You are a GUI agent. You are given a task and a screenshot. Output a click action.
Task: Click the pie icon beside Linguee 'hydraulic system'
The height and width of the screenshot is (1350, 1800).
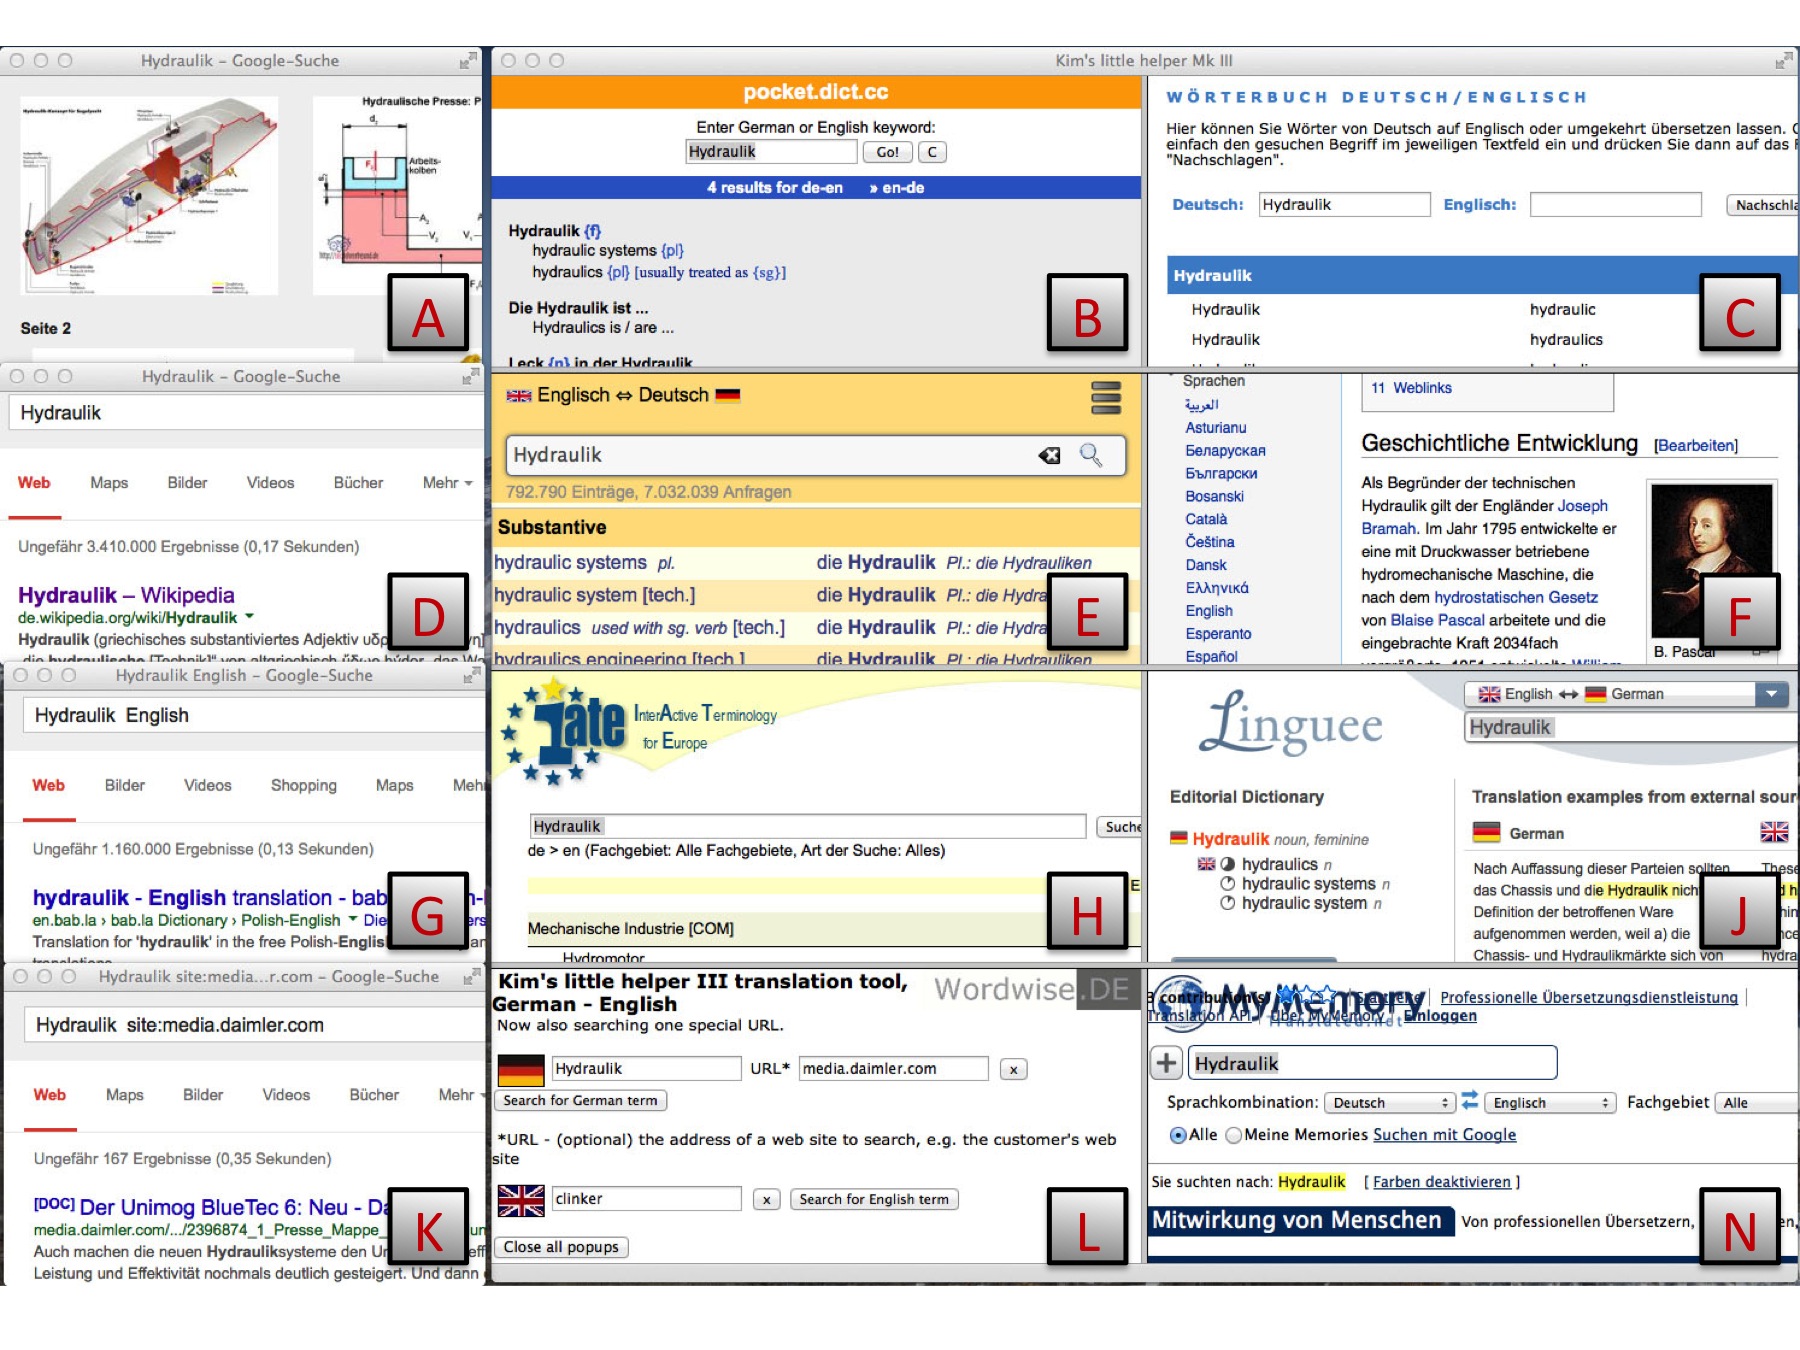click(x=1227, y=903)
